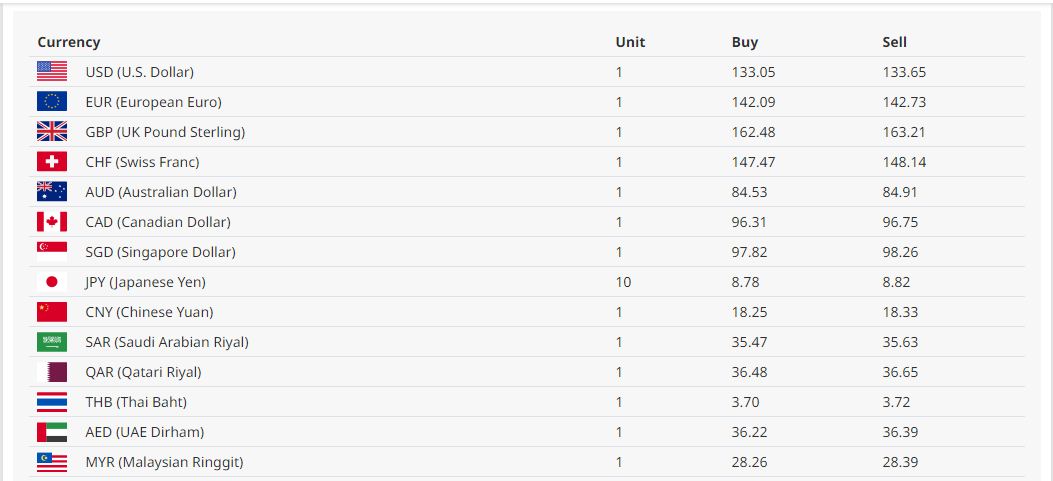Click the European Union flag icon
This screenshot has height=481, width=1053.
click(52, 102)
